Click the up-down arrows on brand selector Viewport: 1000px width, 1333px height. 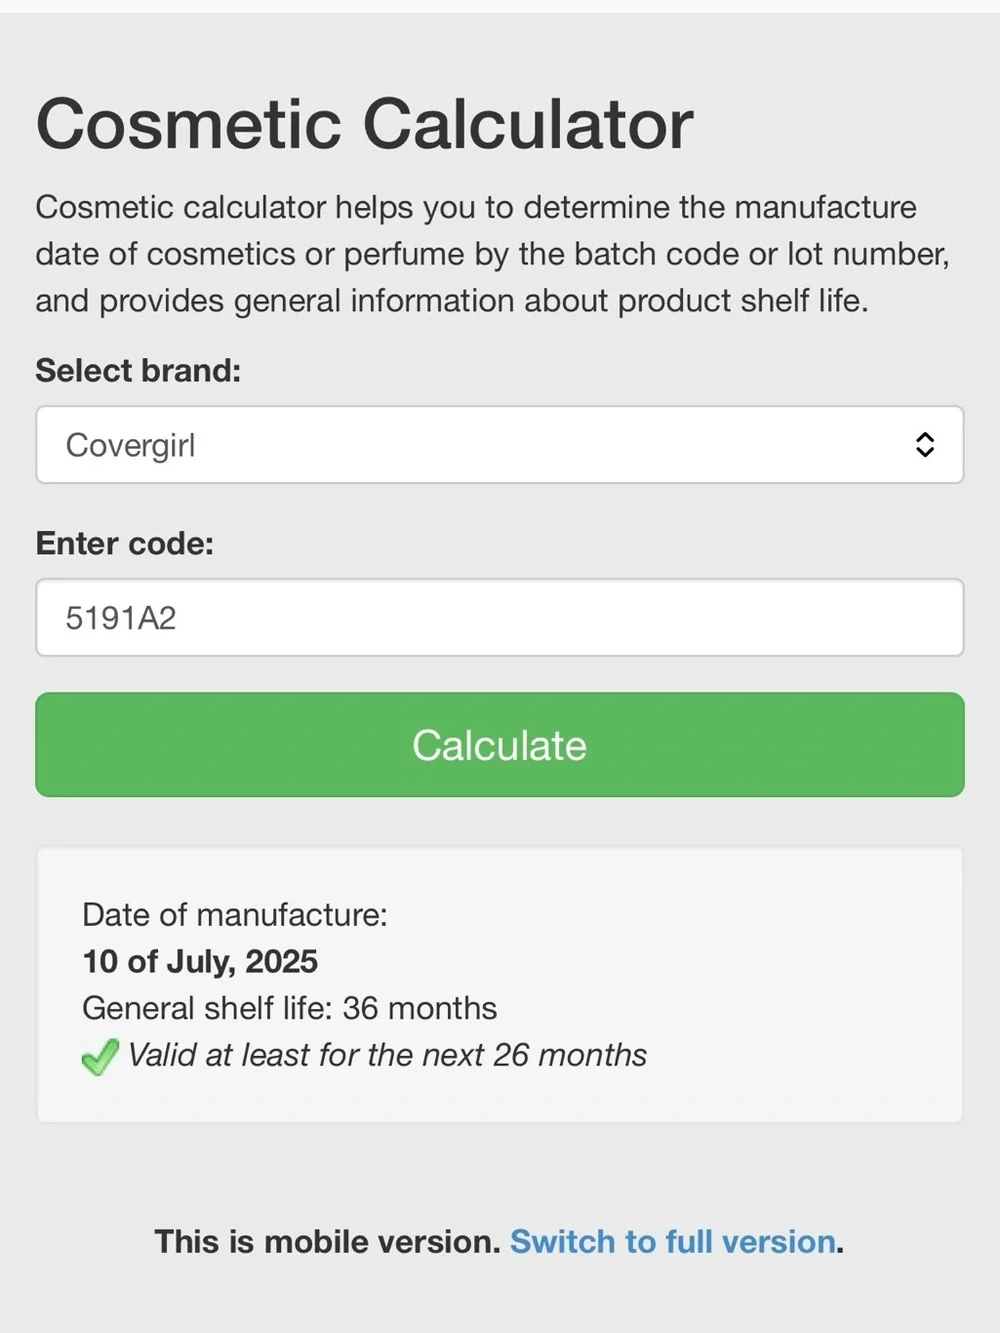pyautogui.click(x=925, y=445)
